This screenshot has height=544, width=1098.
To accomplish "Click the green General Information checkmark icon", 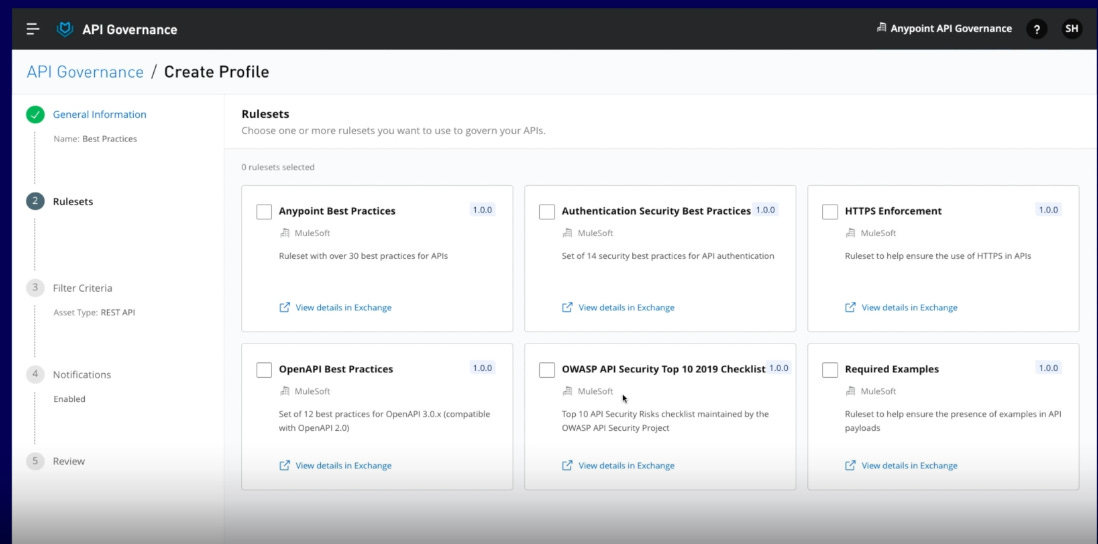I will [x=36, y=115].
